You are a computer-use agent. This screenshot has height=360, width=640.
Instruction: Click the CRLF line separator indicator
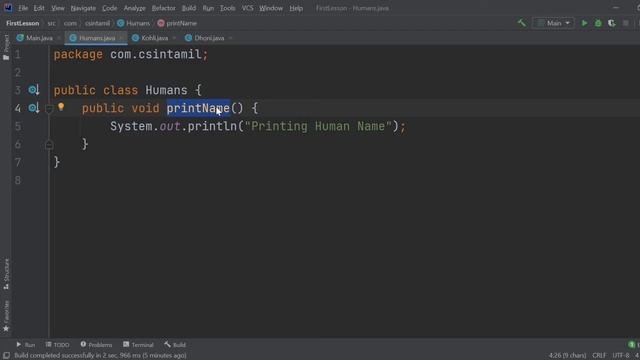(599, 356)
